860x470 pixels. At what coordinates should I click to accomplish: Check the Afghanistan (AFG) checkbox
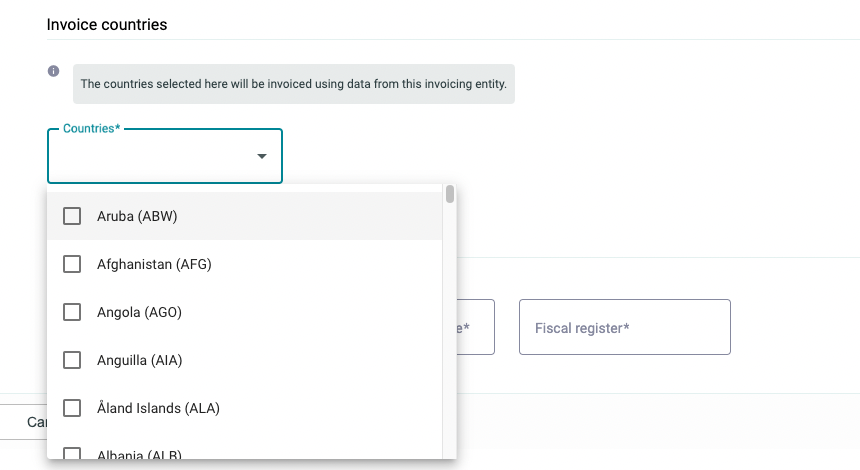72,264
